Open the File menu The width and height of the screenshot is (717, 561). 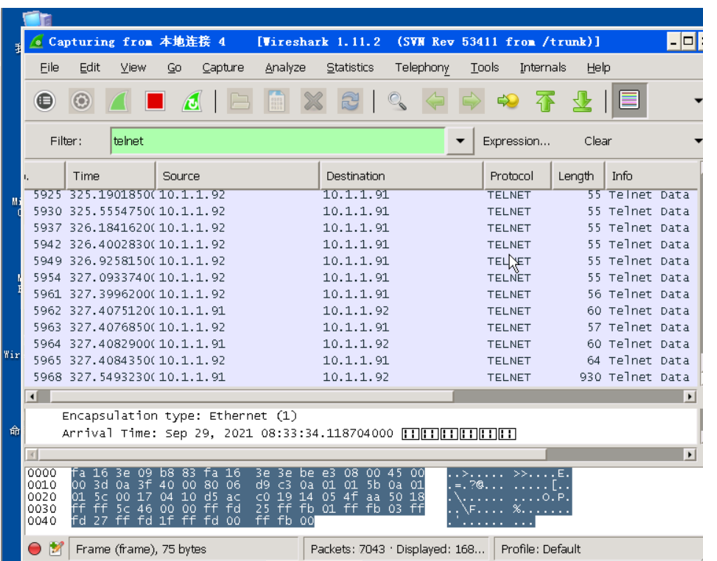[49, 68]
